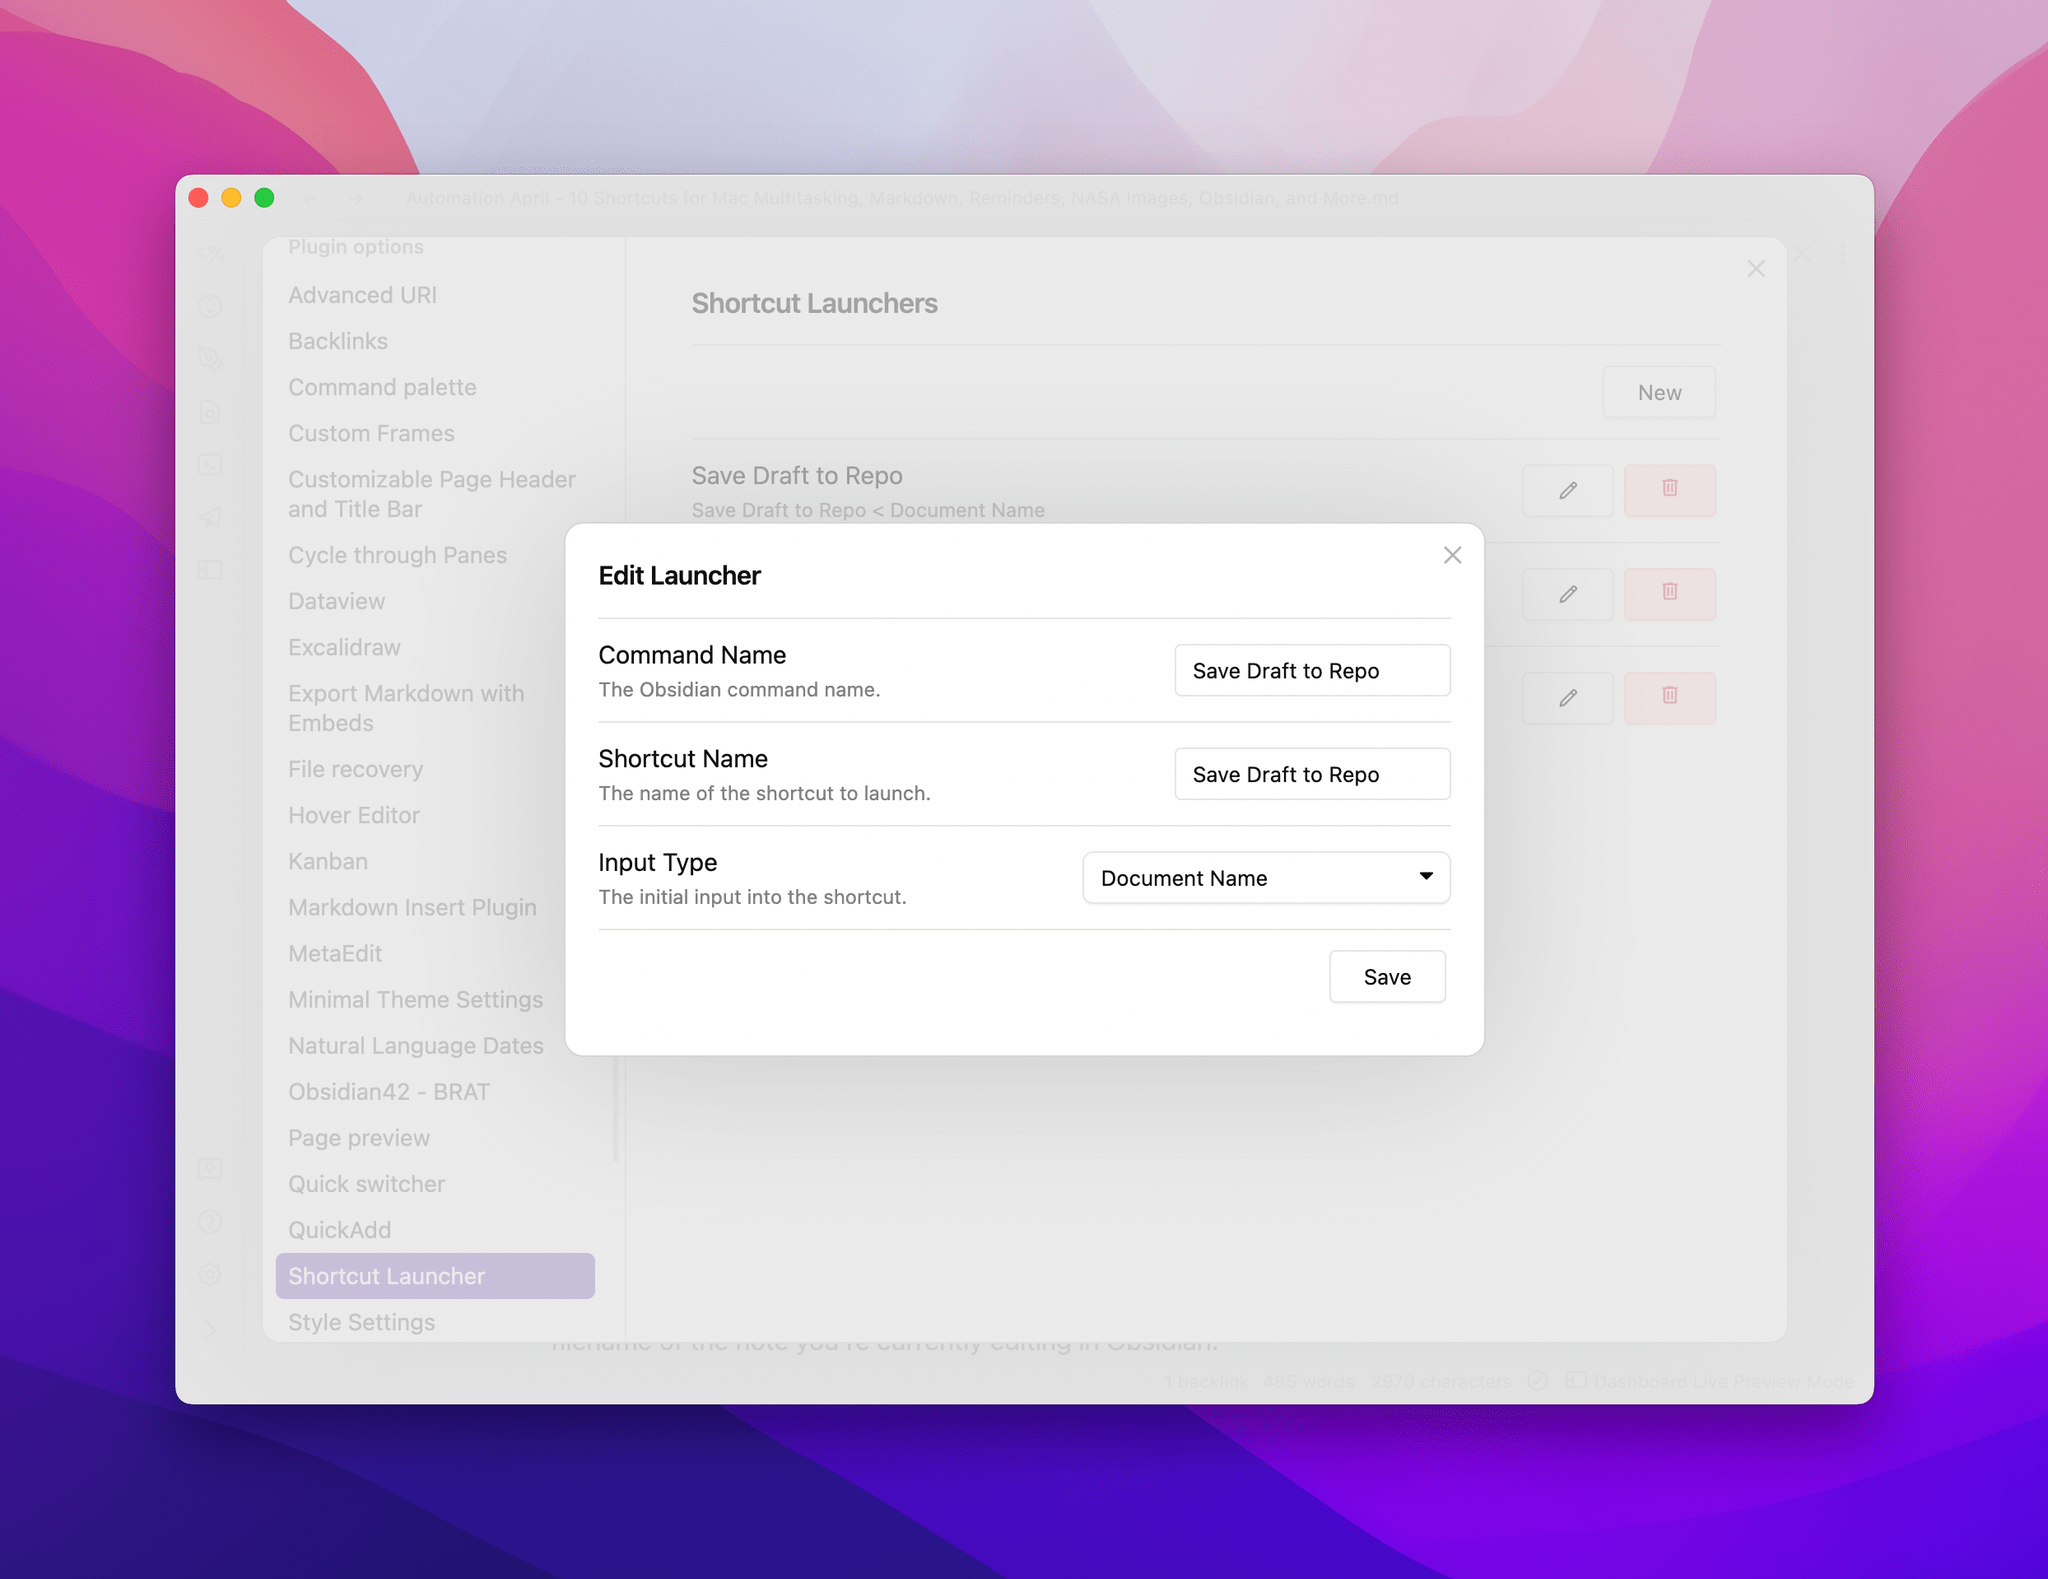Click the edit pencil icon for second launcher

1567,594
